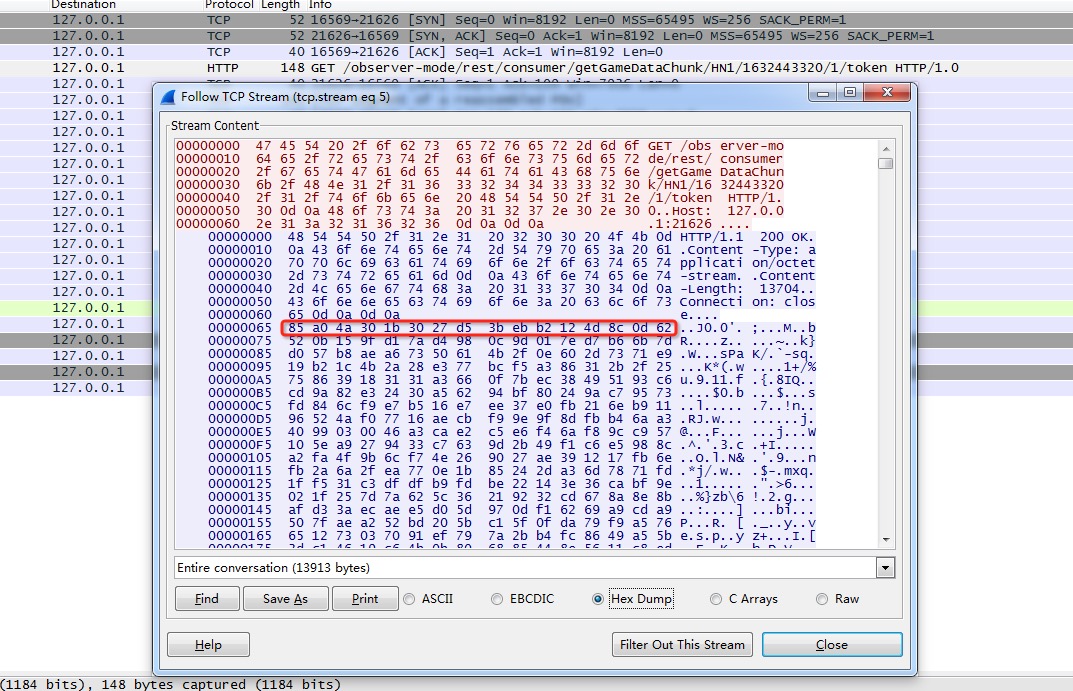This screenshot has height=691, width=1073.
Task: Click the Save As button
Action: [285, 599]
